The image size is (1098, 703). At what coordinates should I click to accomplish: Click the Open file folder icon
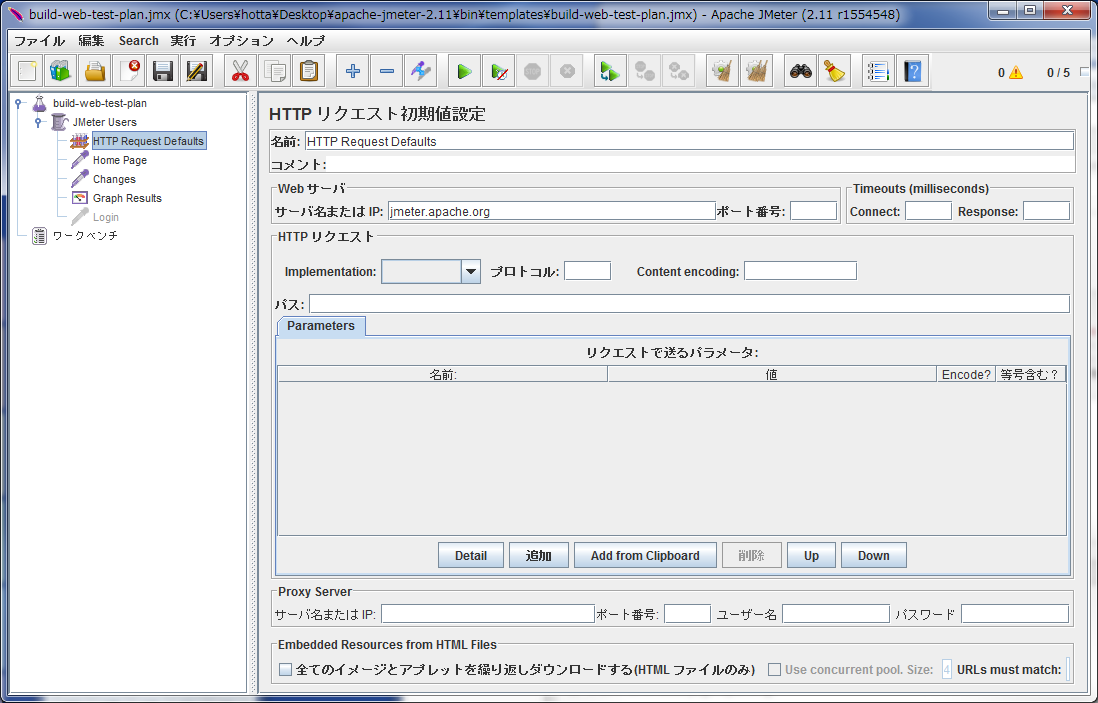(95, 71)
